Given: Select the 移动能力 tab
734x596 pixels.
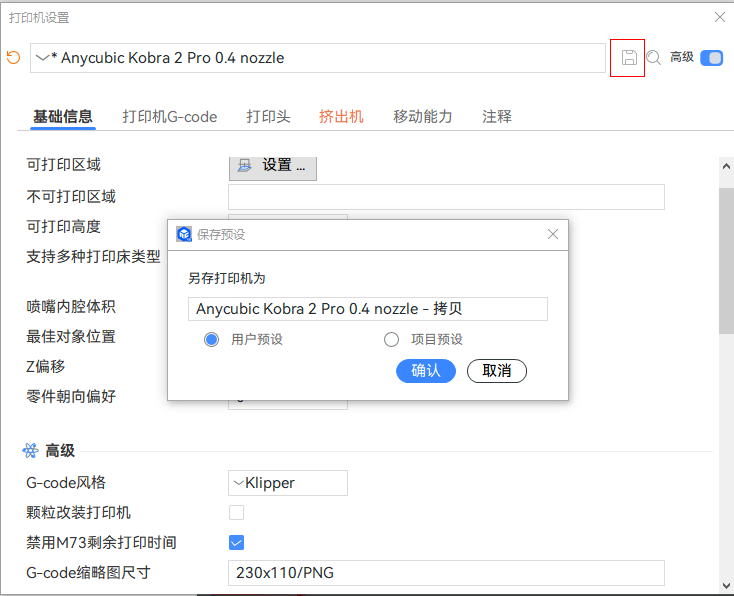Looking at the screenshot, I should point(422,117).
